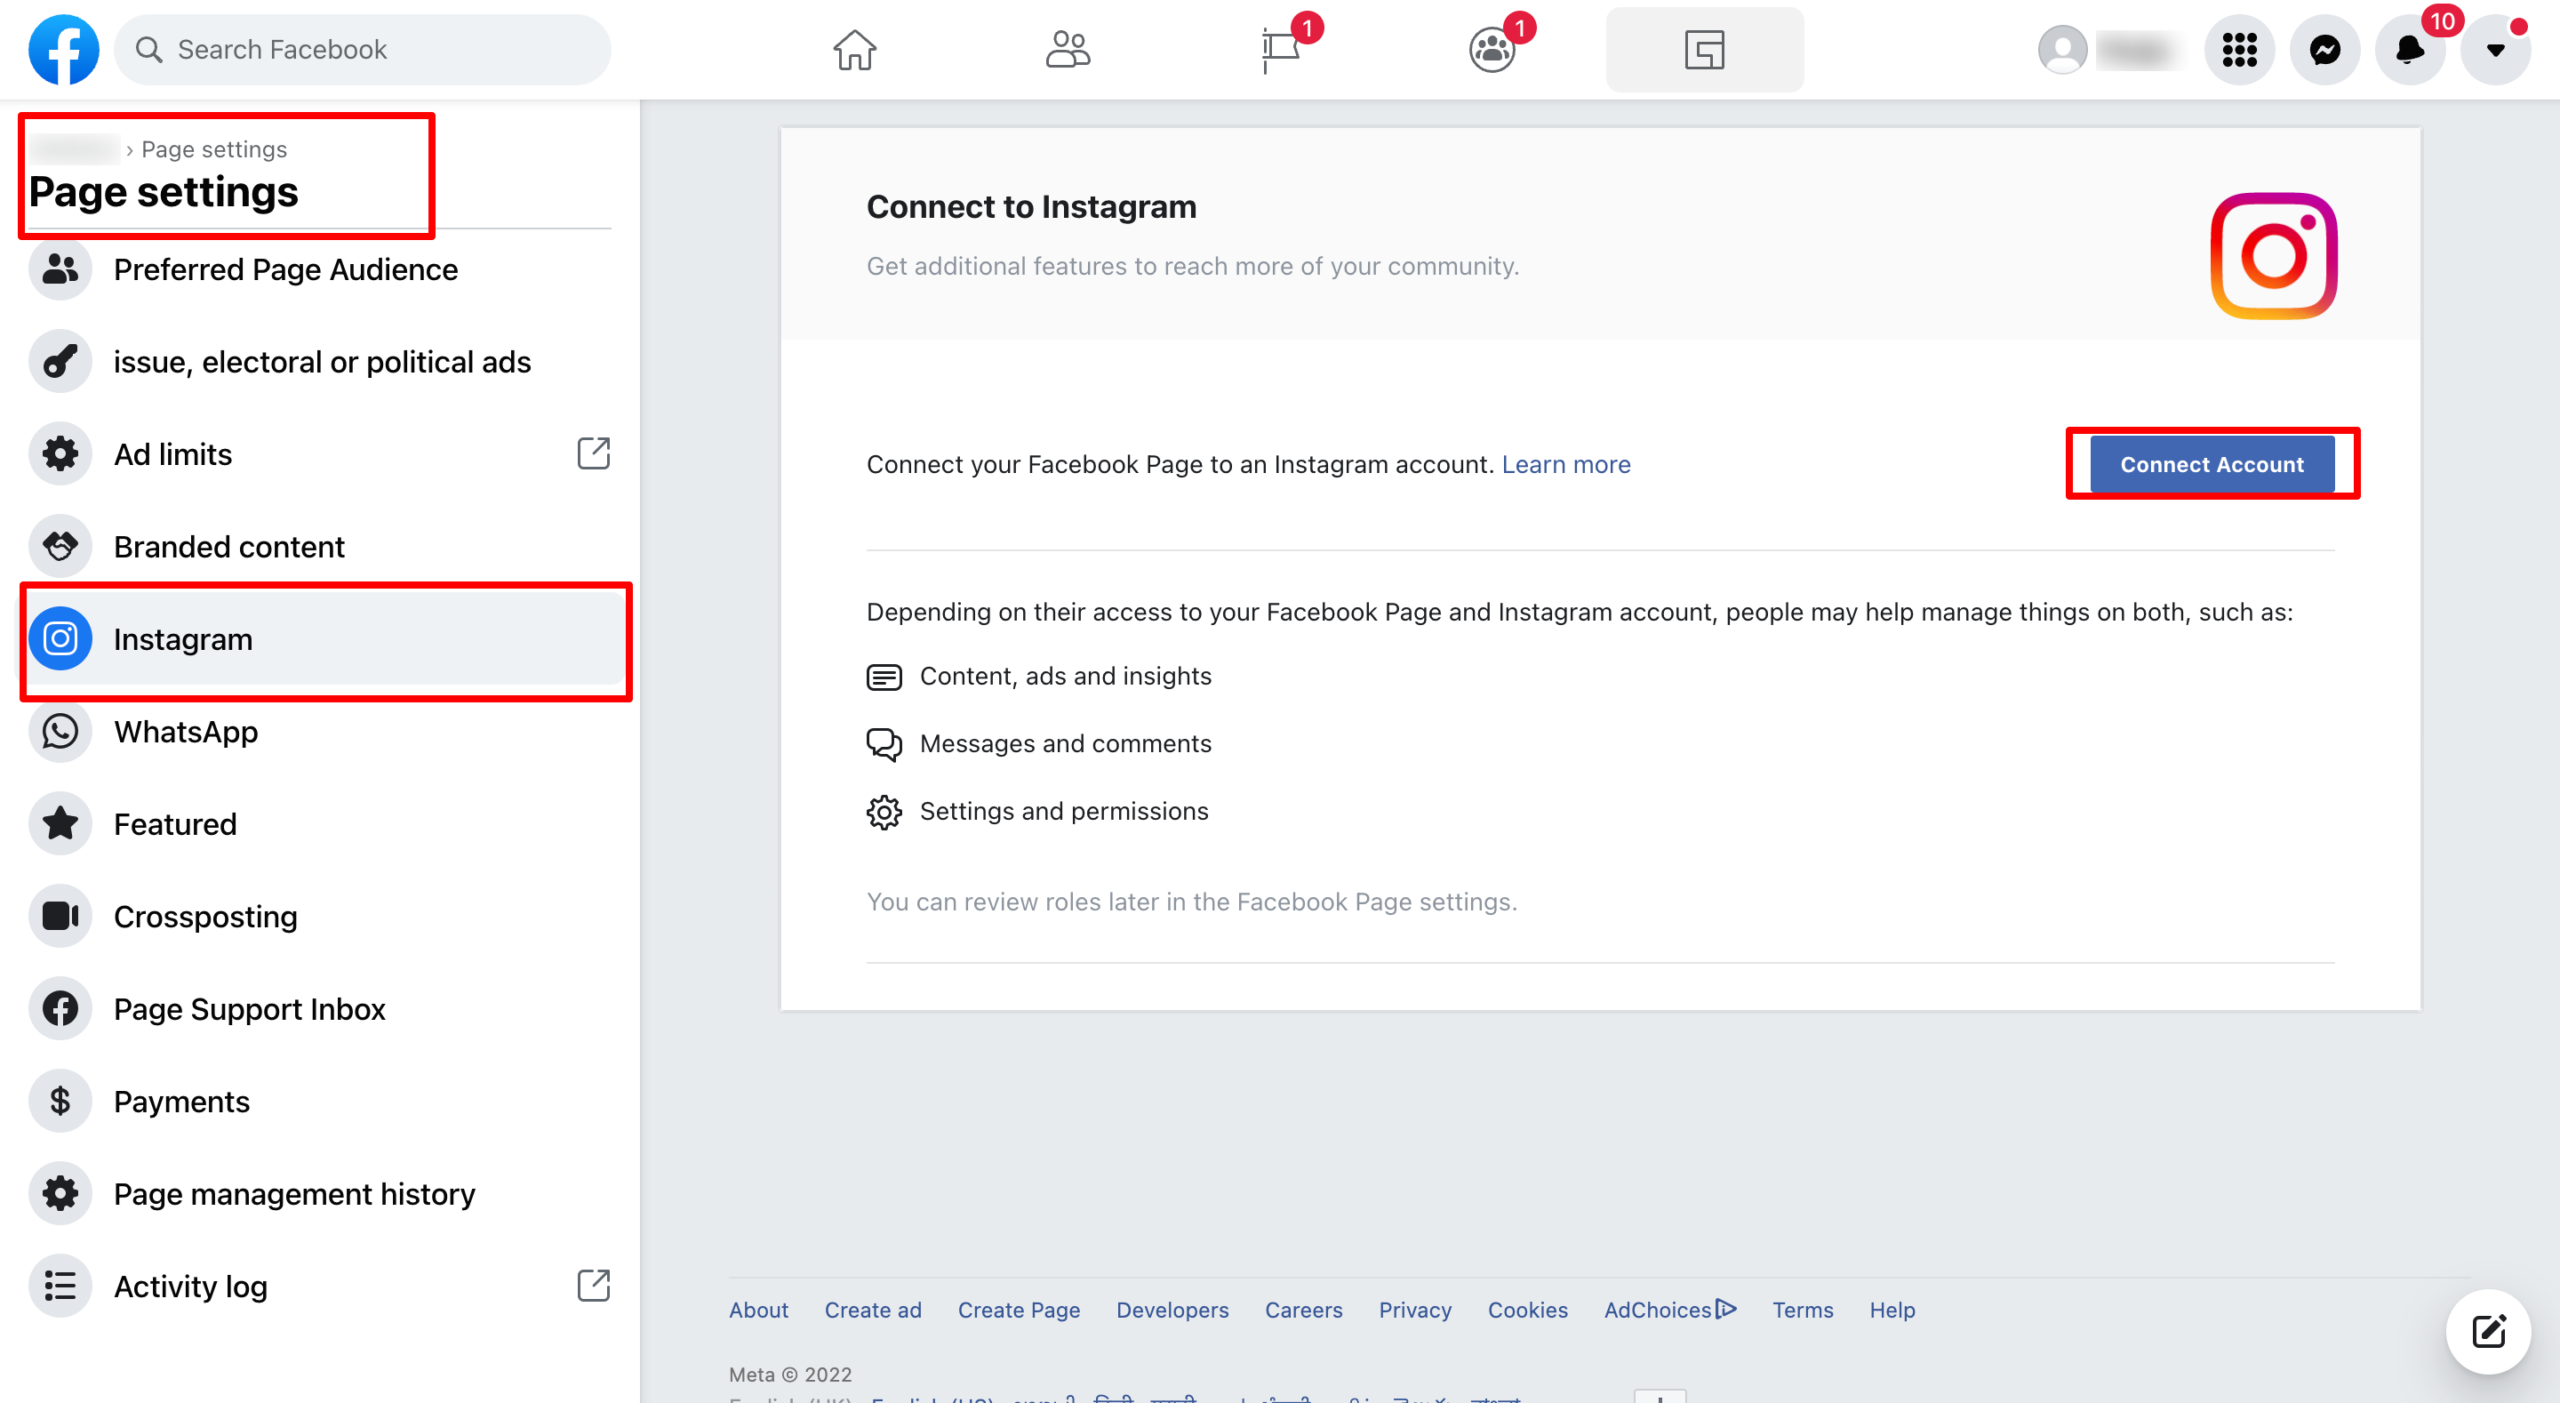Open the Pages flag tab
Screen dimensions: 2560x1403
click(x=1283, y=49)
